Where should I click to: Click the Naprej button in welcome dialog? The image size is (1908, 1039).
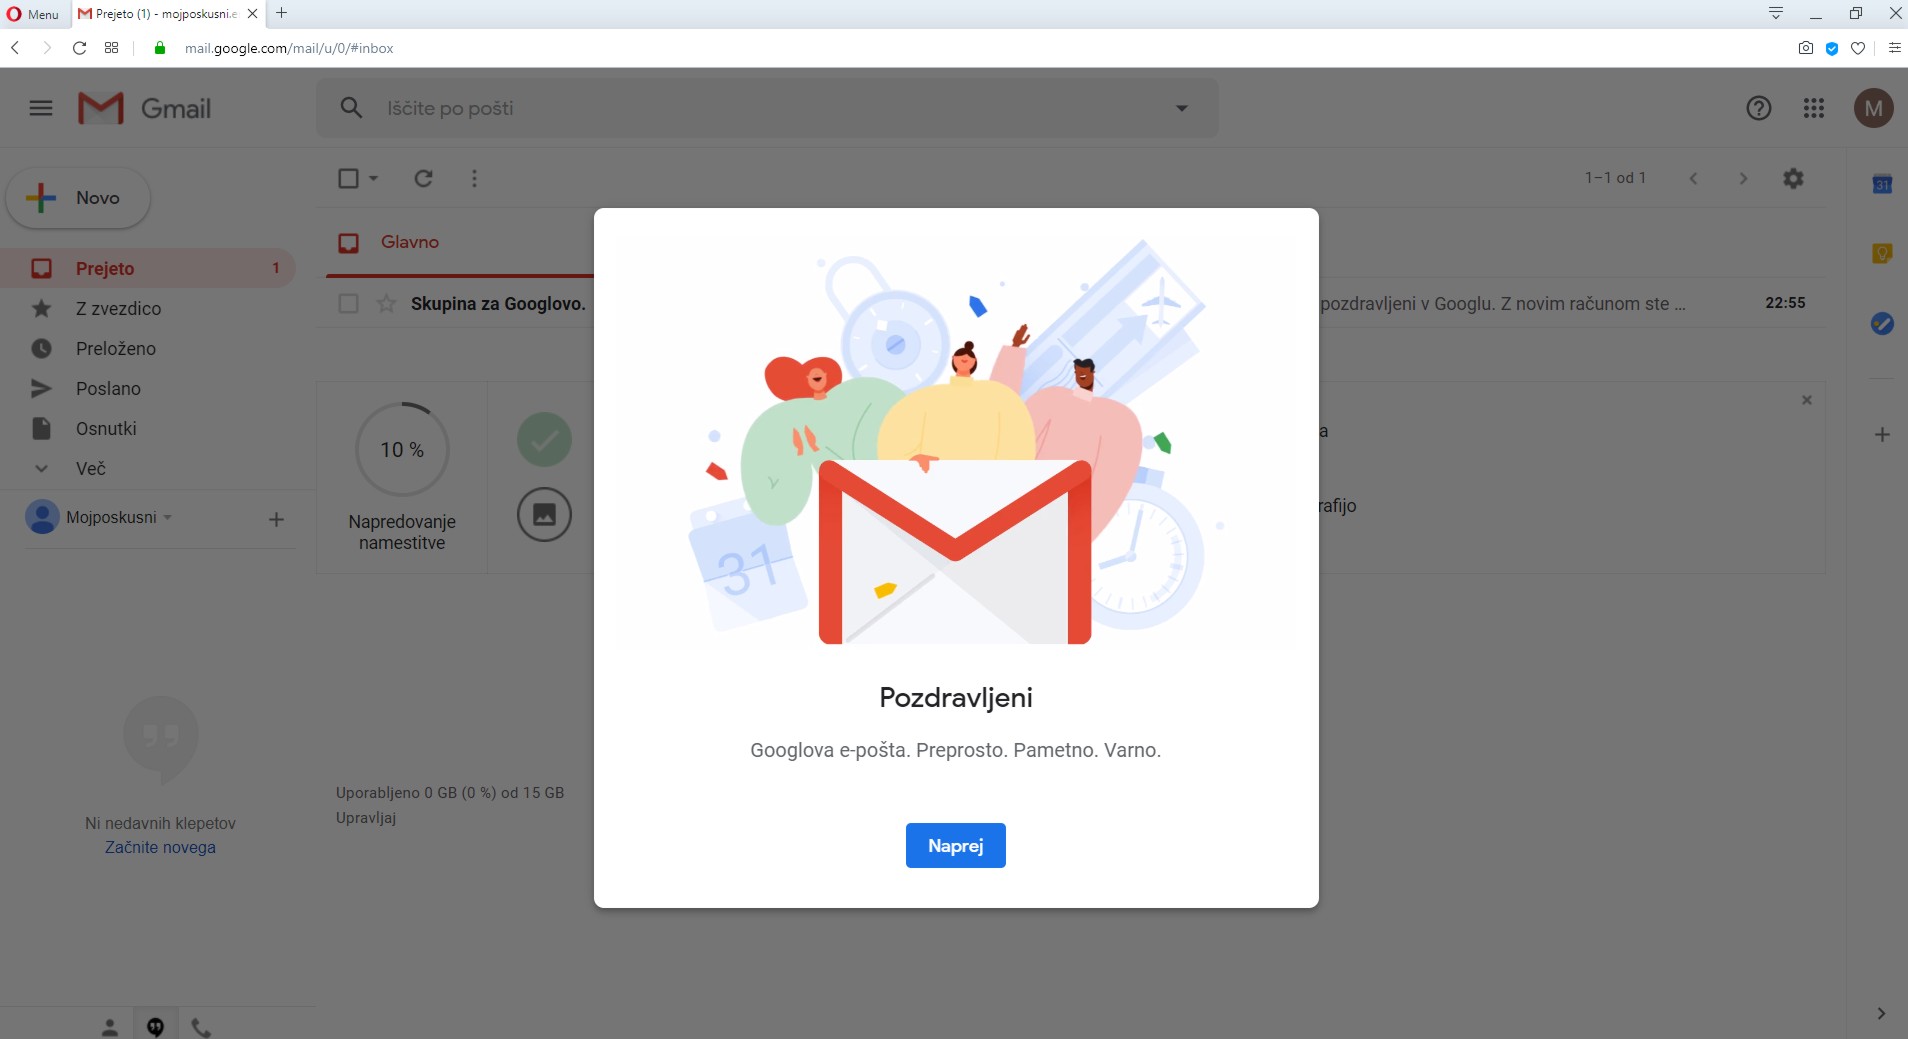point(955,845)
